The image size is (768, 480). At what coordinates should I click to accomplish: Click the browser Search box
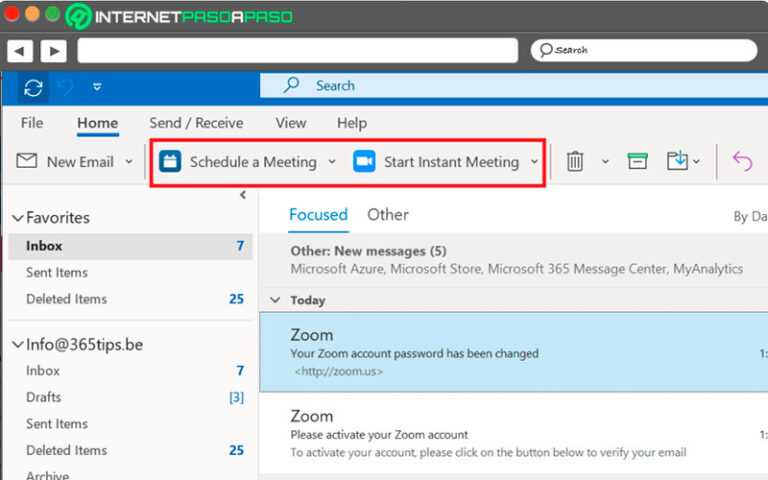[x=644, y=50]
